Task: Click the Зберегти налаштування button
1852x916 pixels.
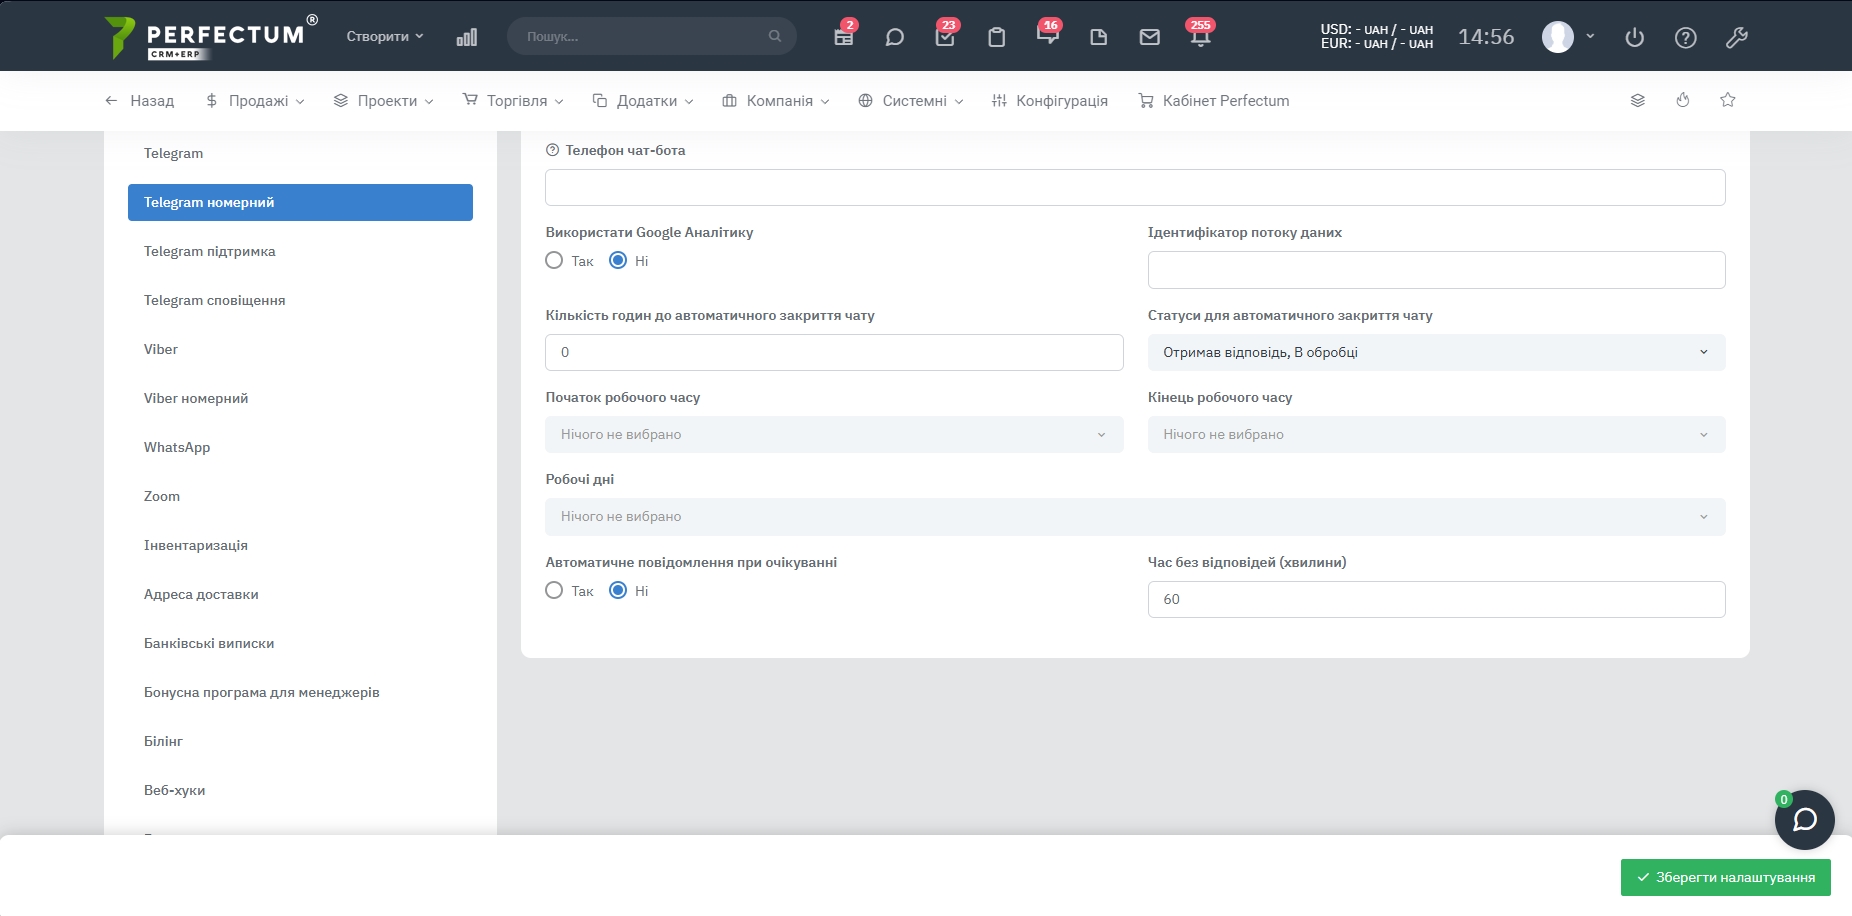Action: tap(1725, 877)
